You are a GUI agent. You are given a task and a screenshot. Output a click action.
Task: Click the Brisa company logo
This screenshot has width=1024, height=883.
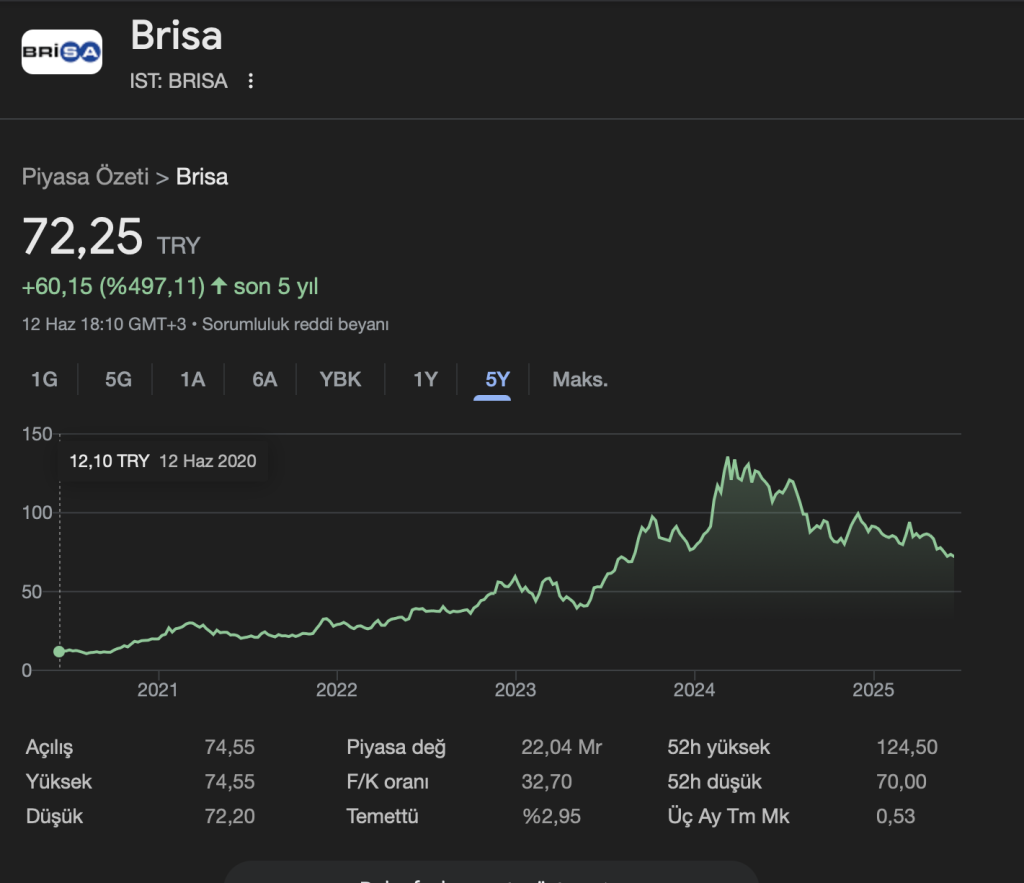point(62,52)
